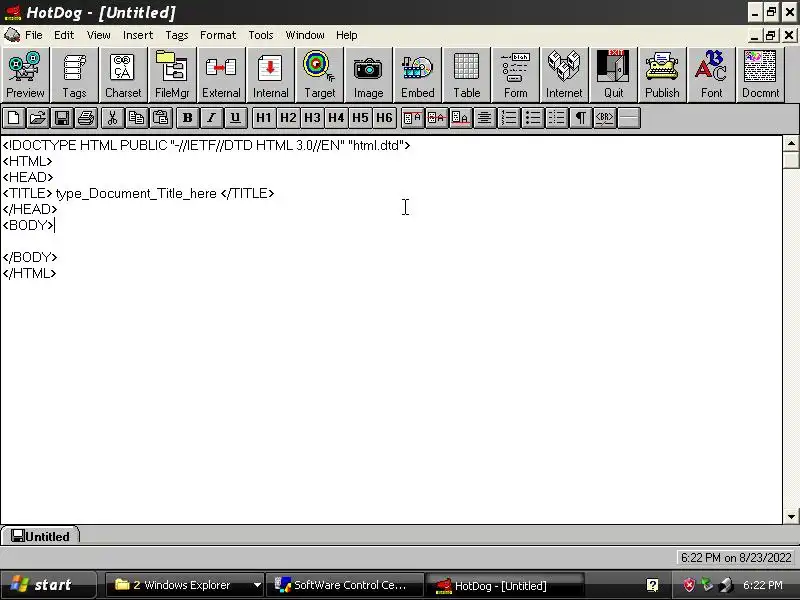Apply H4 heading tag
The height and width of the screenshot is (600, 800).
pyautogui.click(x=336, y=118)
